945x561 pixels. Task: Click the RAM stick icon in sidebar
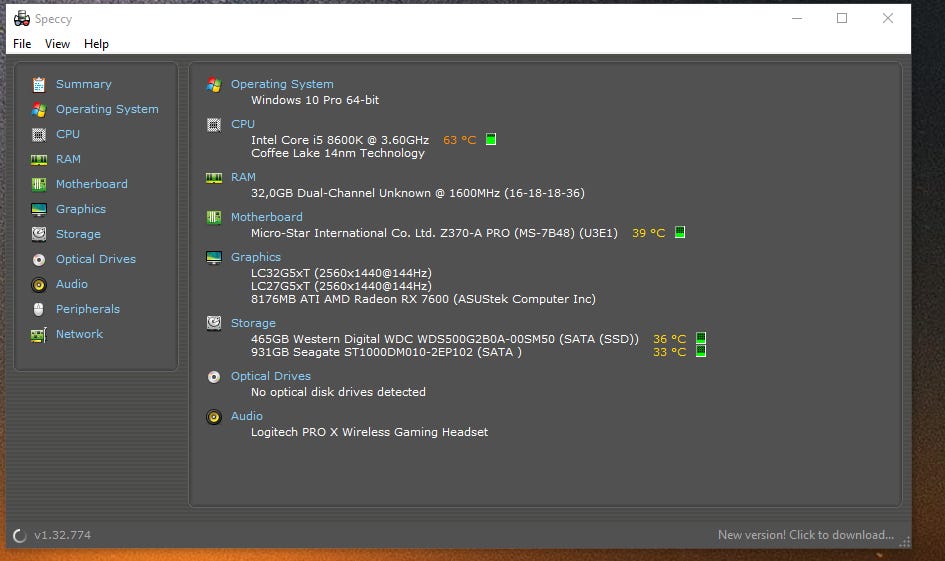click(39, 160)
